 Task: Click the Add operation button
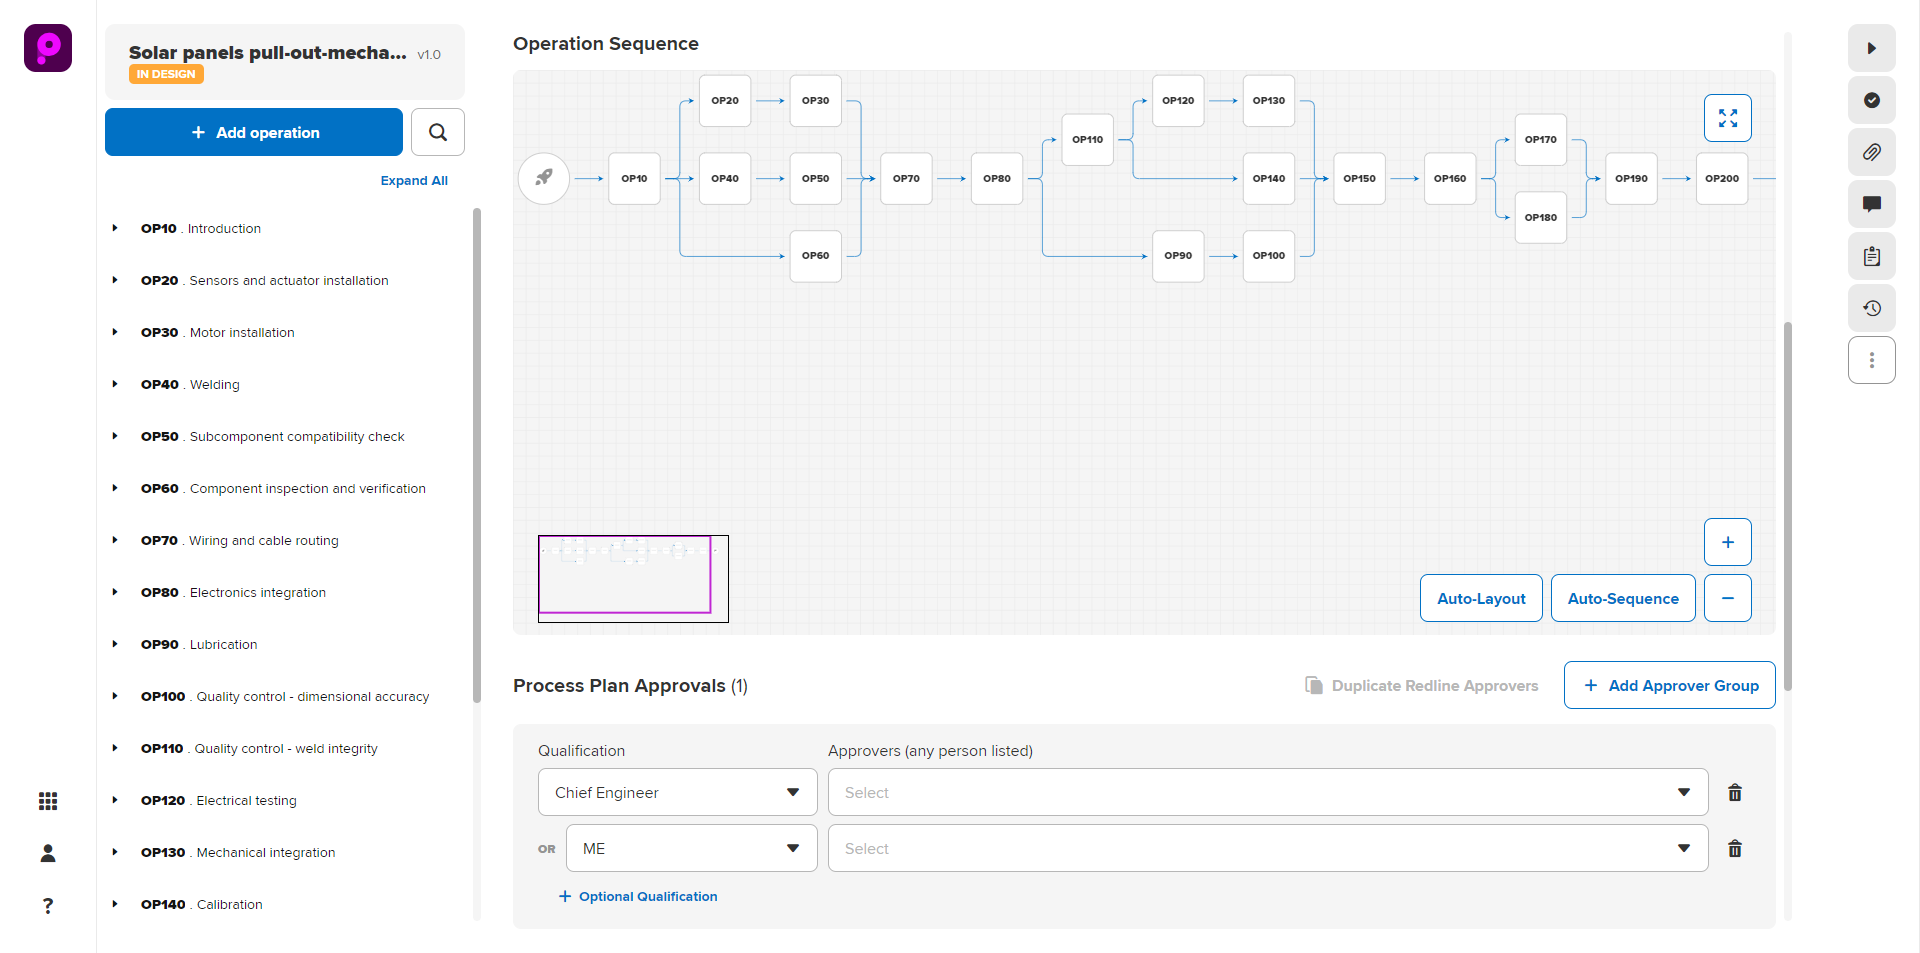(x=254, y=132)
